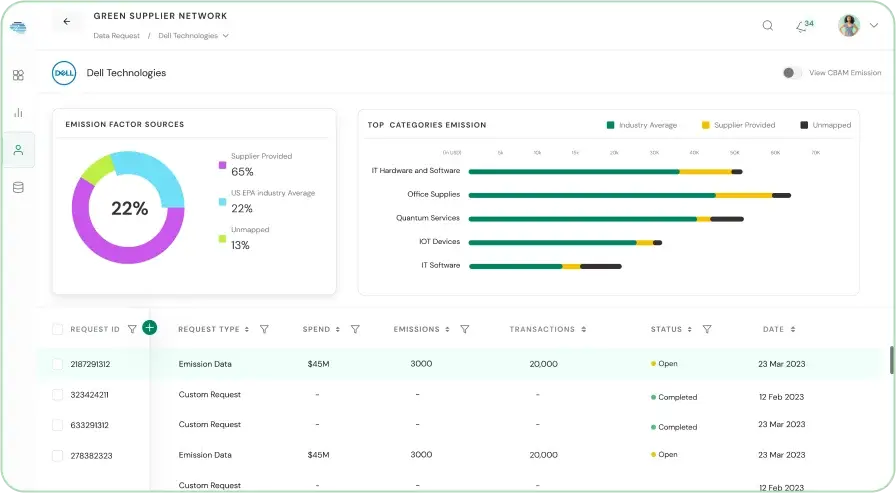Click Emission Factor Sources heading

125,125
